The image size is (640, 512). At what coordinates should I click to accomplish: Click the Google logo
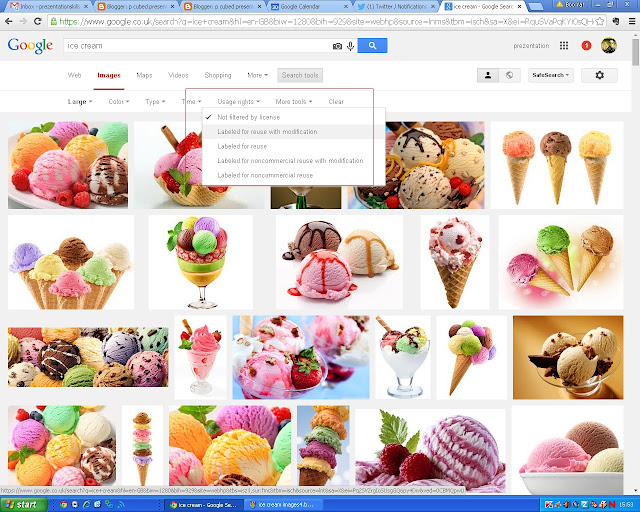pyautogui.click(x=30, y=45)
